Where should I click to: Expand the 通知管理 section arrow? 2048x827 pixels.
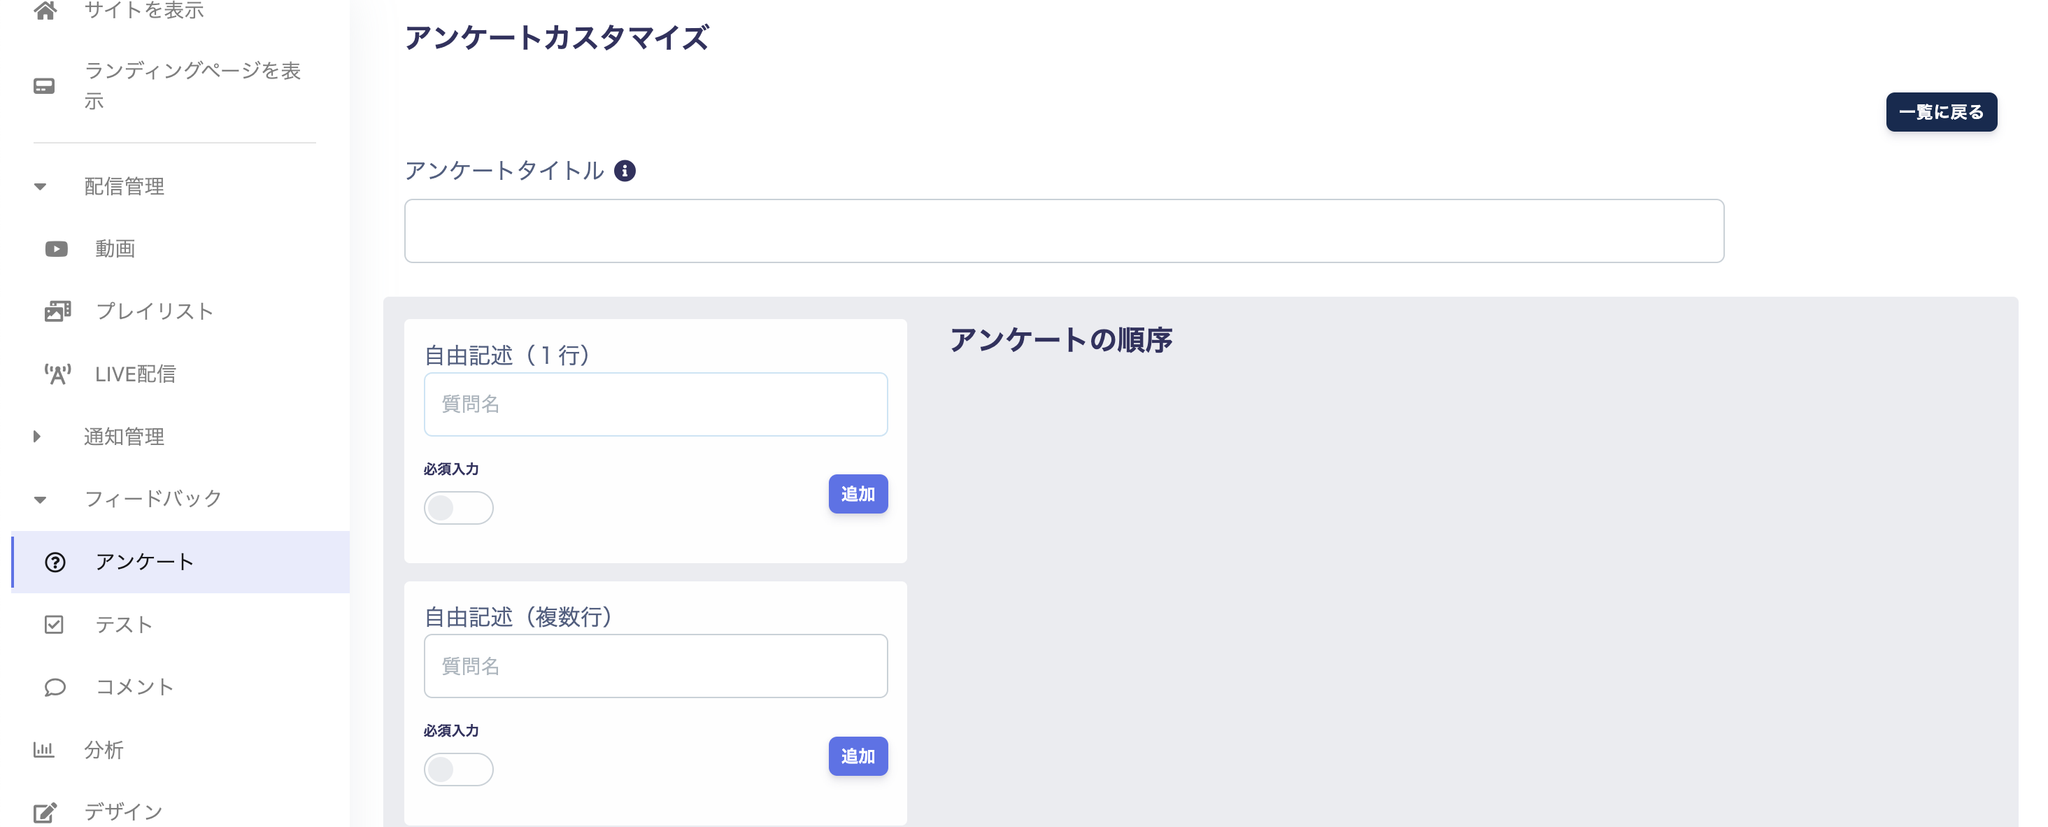coord(38,436)
